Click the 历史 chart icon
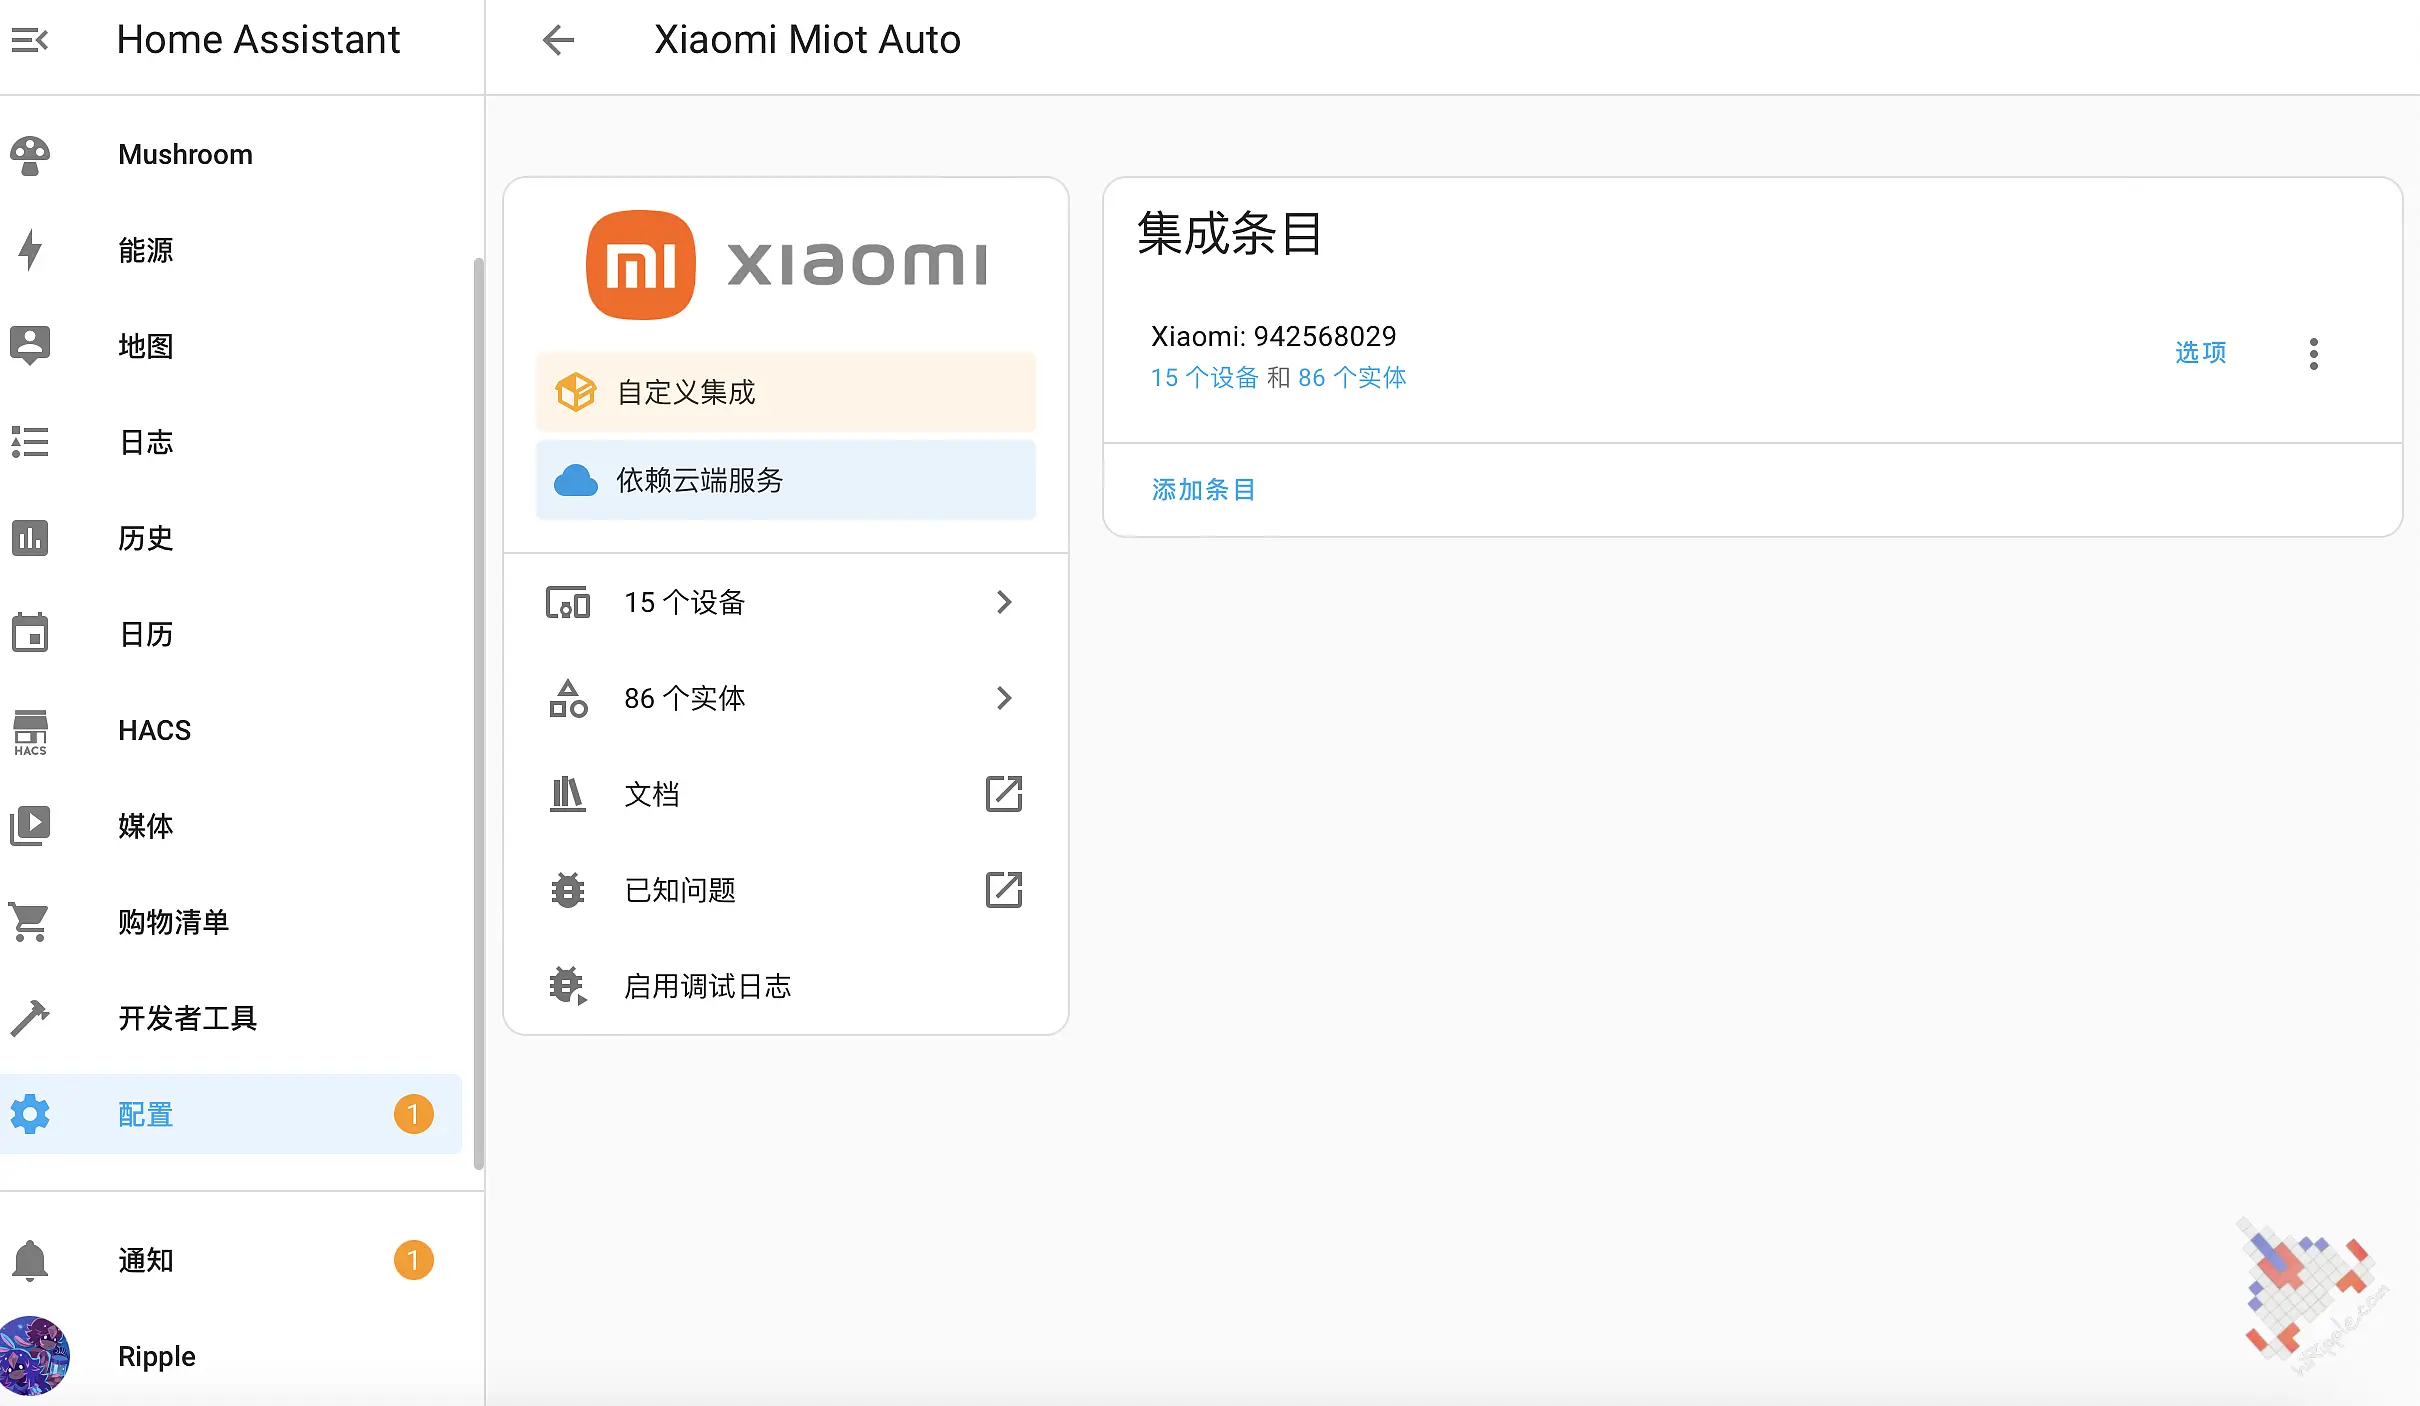This screenshot has height=1406, width=2420. [30, 538]
